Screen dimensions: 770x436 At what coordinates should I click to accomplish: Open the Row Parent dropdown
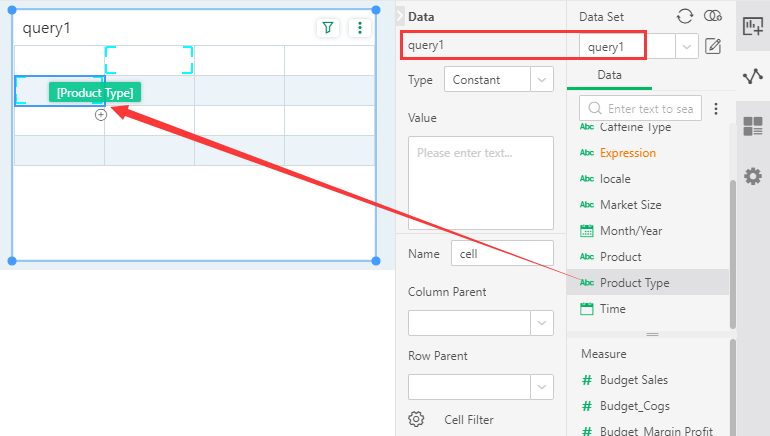[541, 387]
